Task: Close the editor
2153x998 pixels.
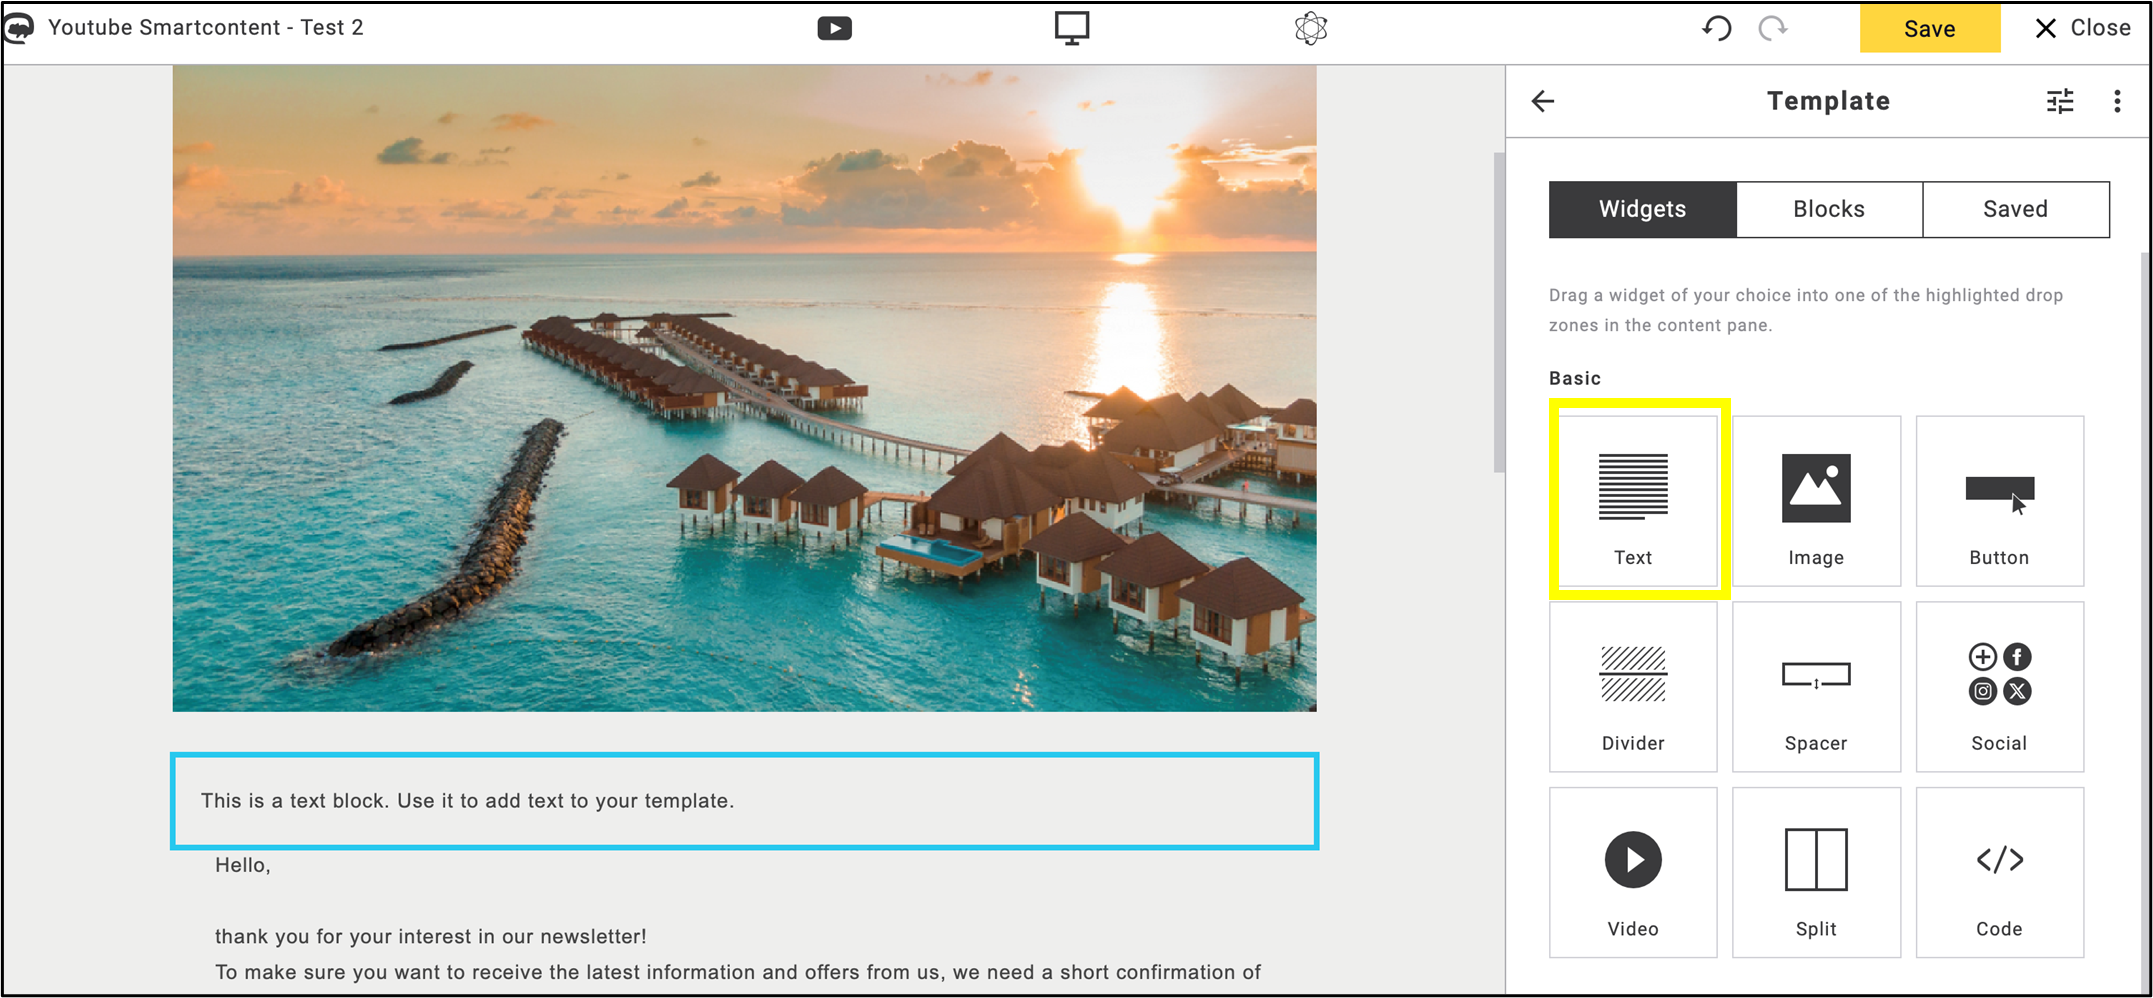Action: [x=2083, y=28]
